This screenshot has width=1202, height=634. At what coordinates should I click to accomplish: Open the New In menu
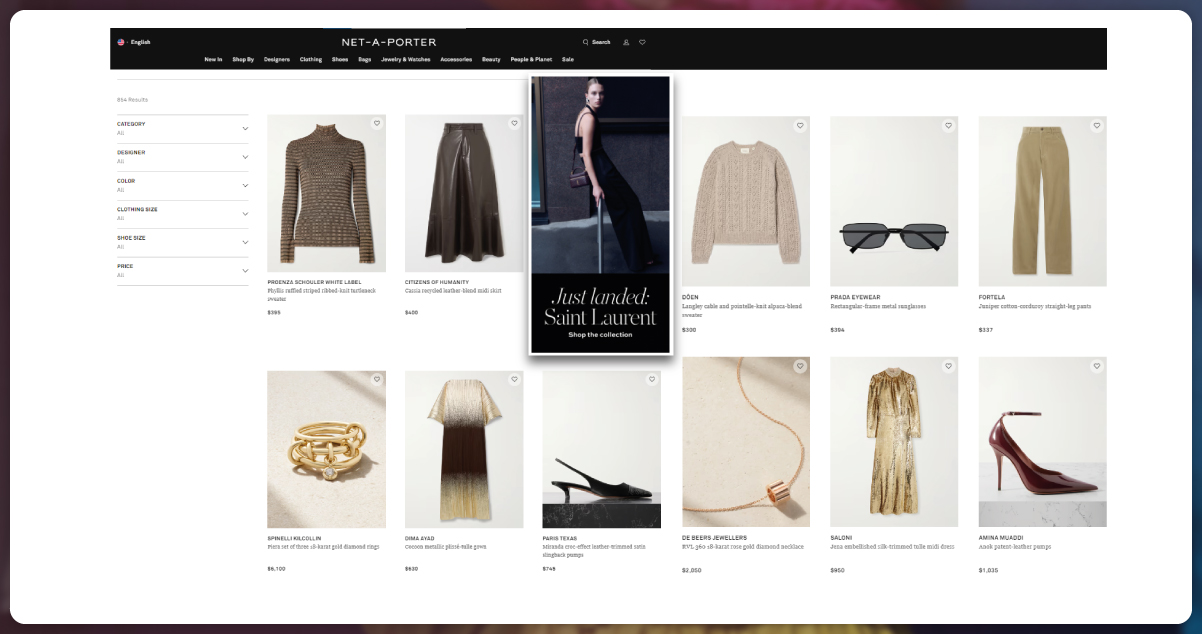pos(213,59)
